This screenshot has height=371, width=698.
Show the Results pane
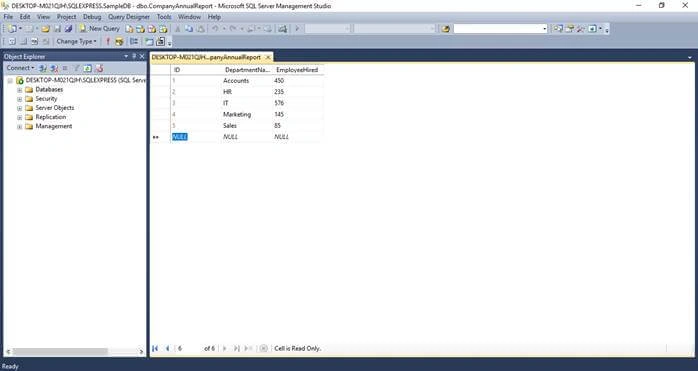coord(46,41)
